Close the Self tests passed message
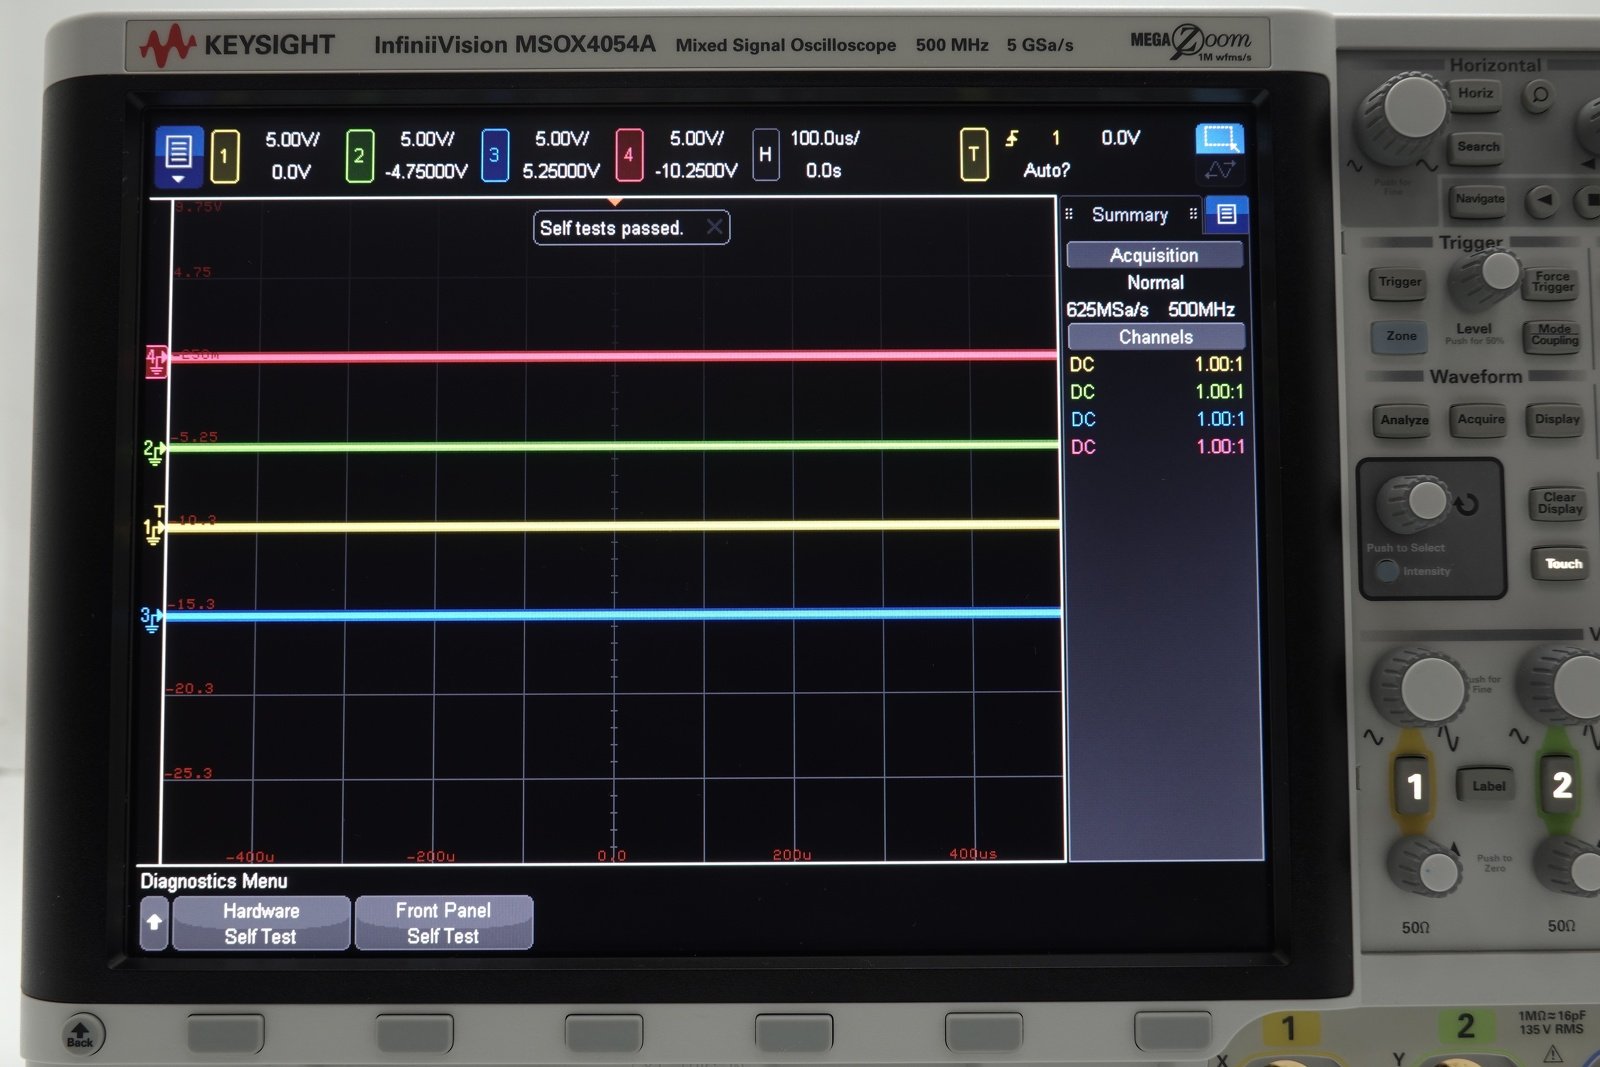The image size is (1600, 1067). tap(715, 227)
